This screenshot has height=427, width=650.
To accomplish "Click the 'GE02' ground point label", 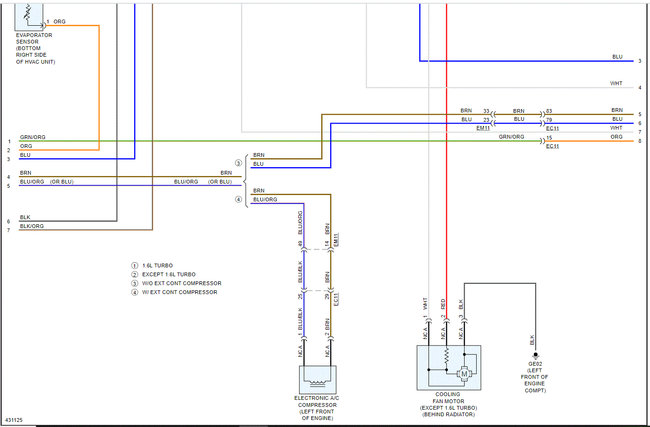I will tap(535, 364).
